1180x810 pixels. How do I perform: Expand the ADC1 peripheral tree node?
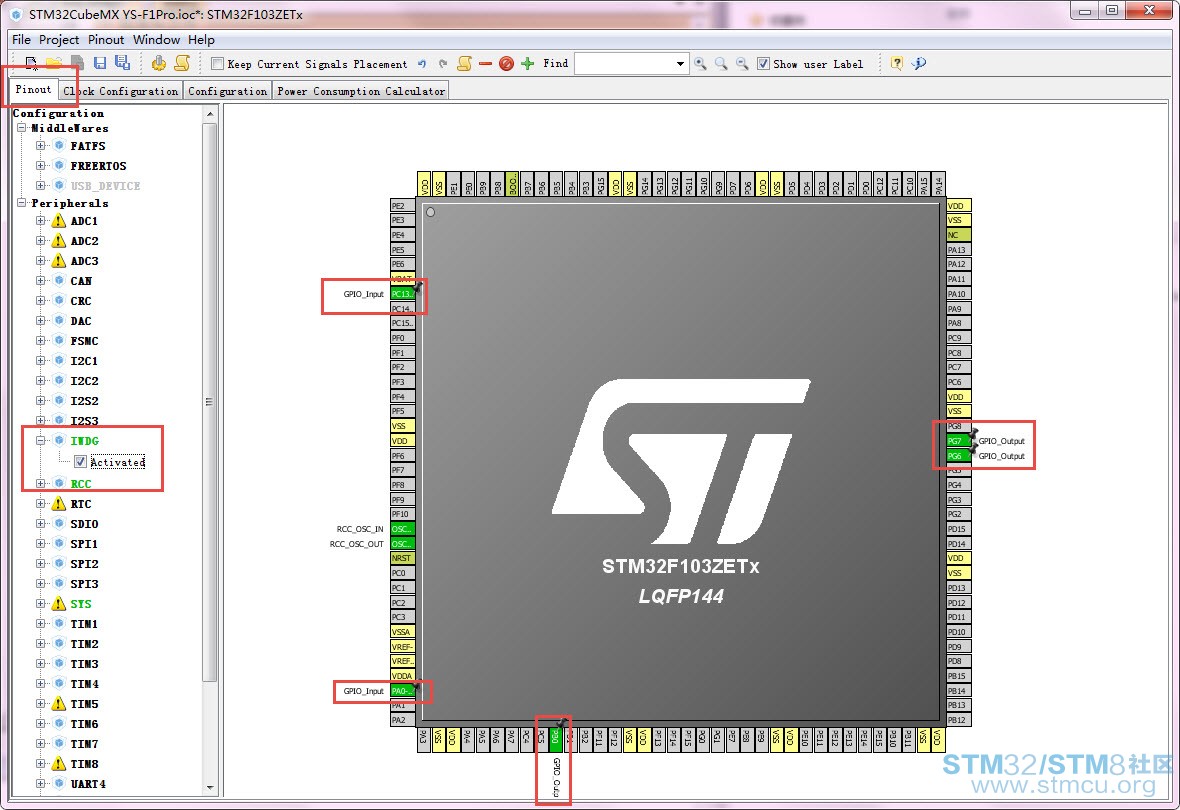click(x=41, y=221)
